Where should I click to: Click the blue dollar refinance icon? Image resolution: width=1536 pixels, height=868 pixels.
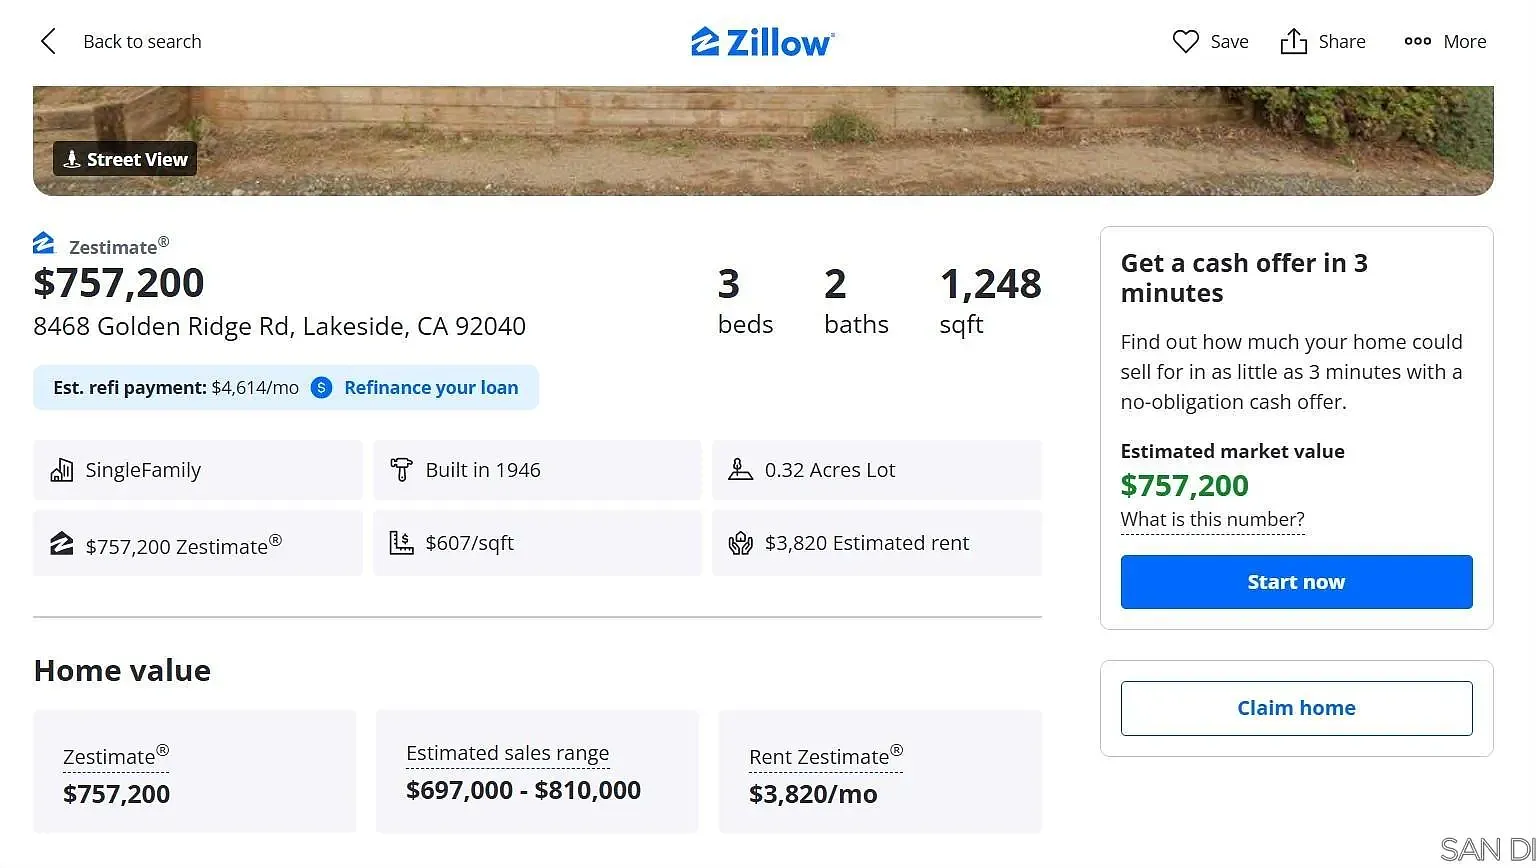pos(321,388)
